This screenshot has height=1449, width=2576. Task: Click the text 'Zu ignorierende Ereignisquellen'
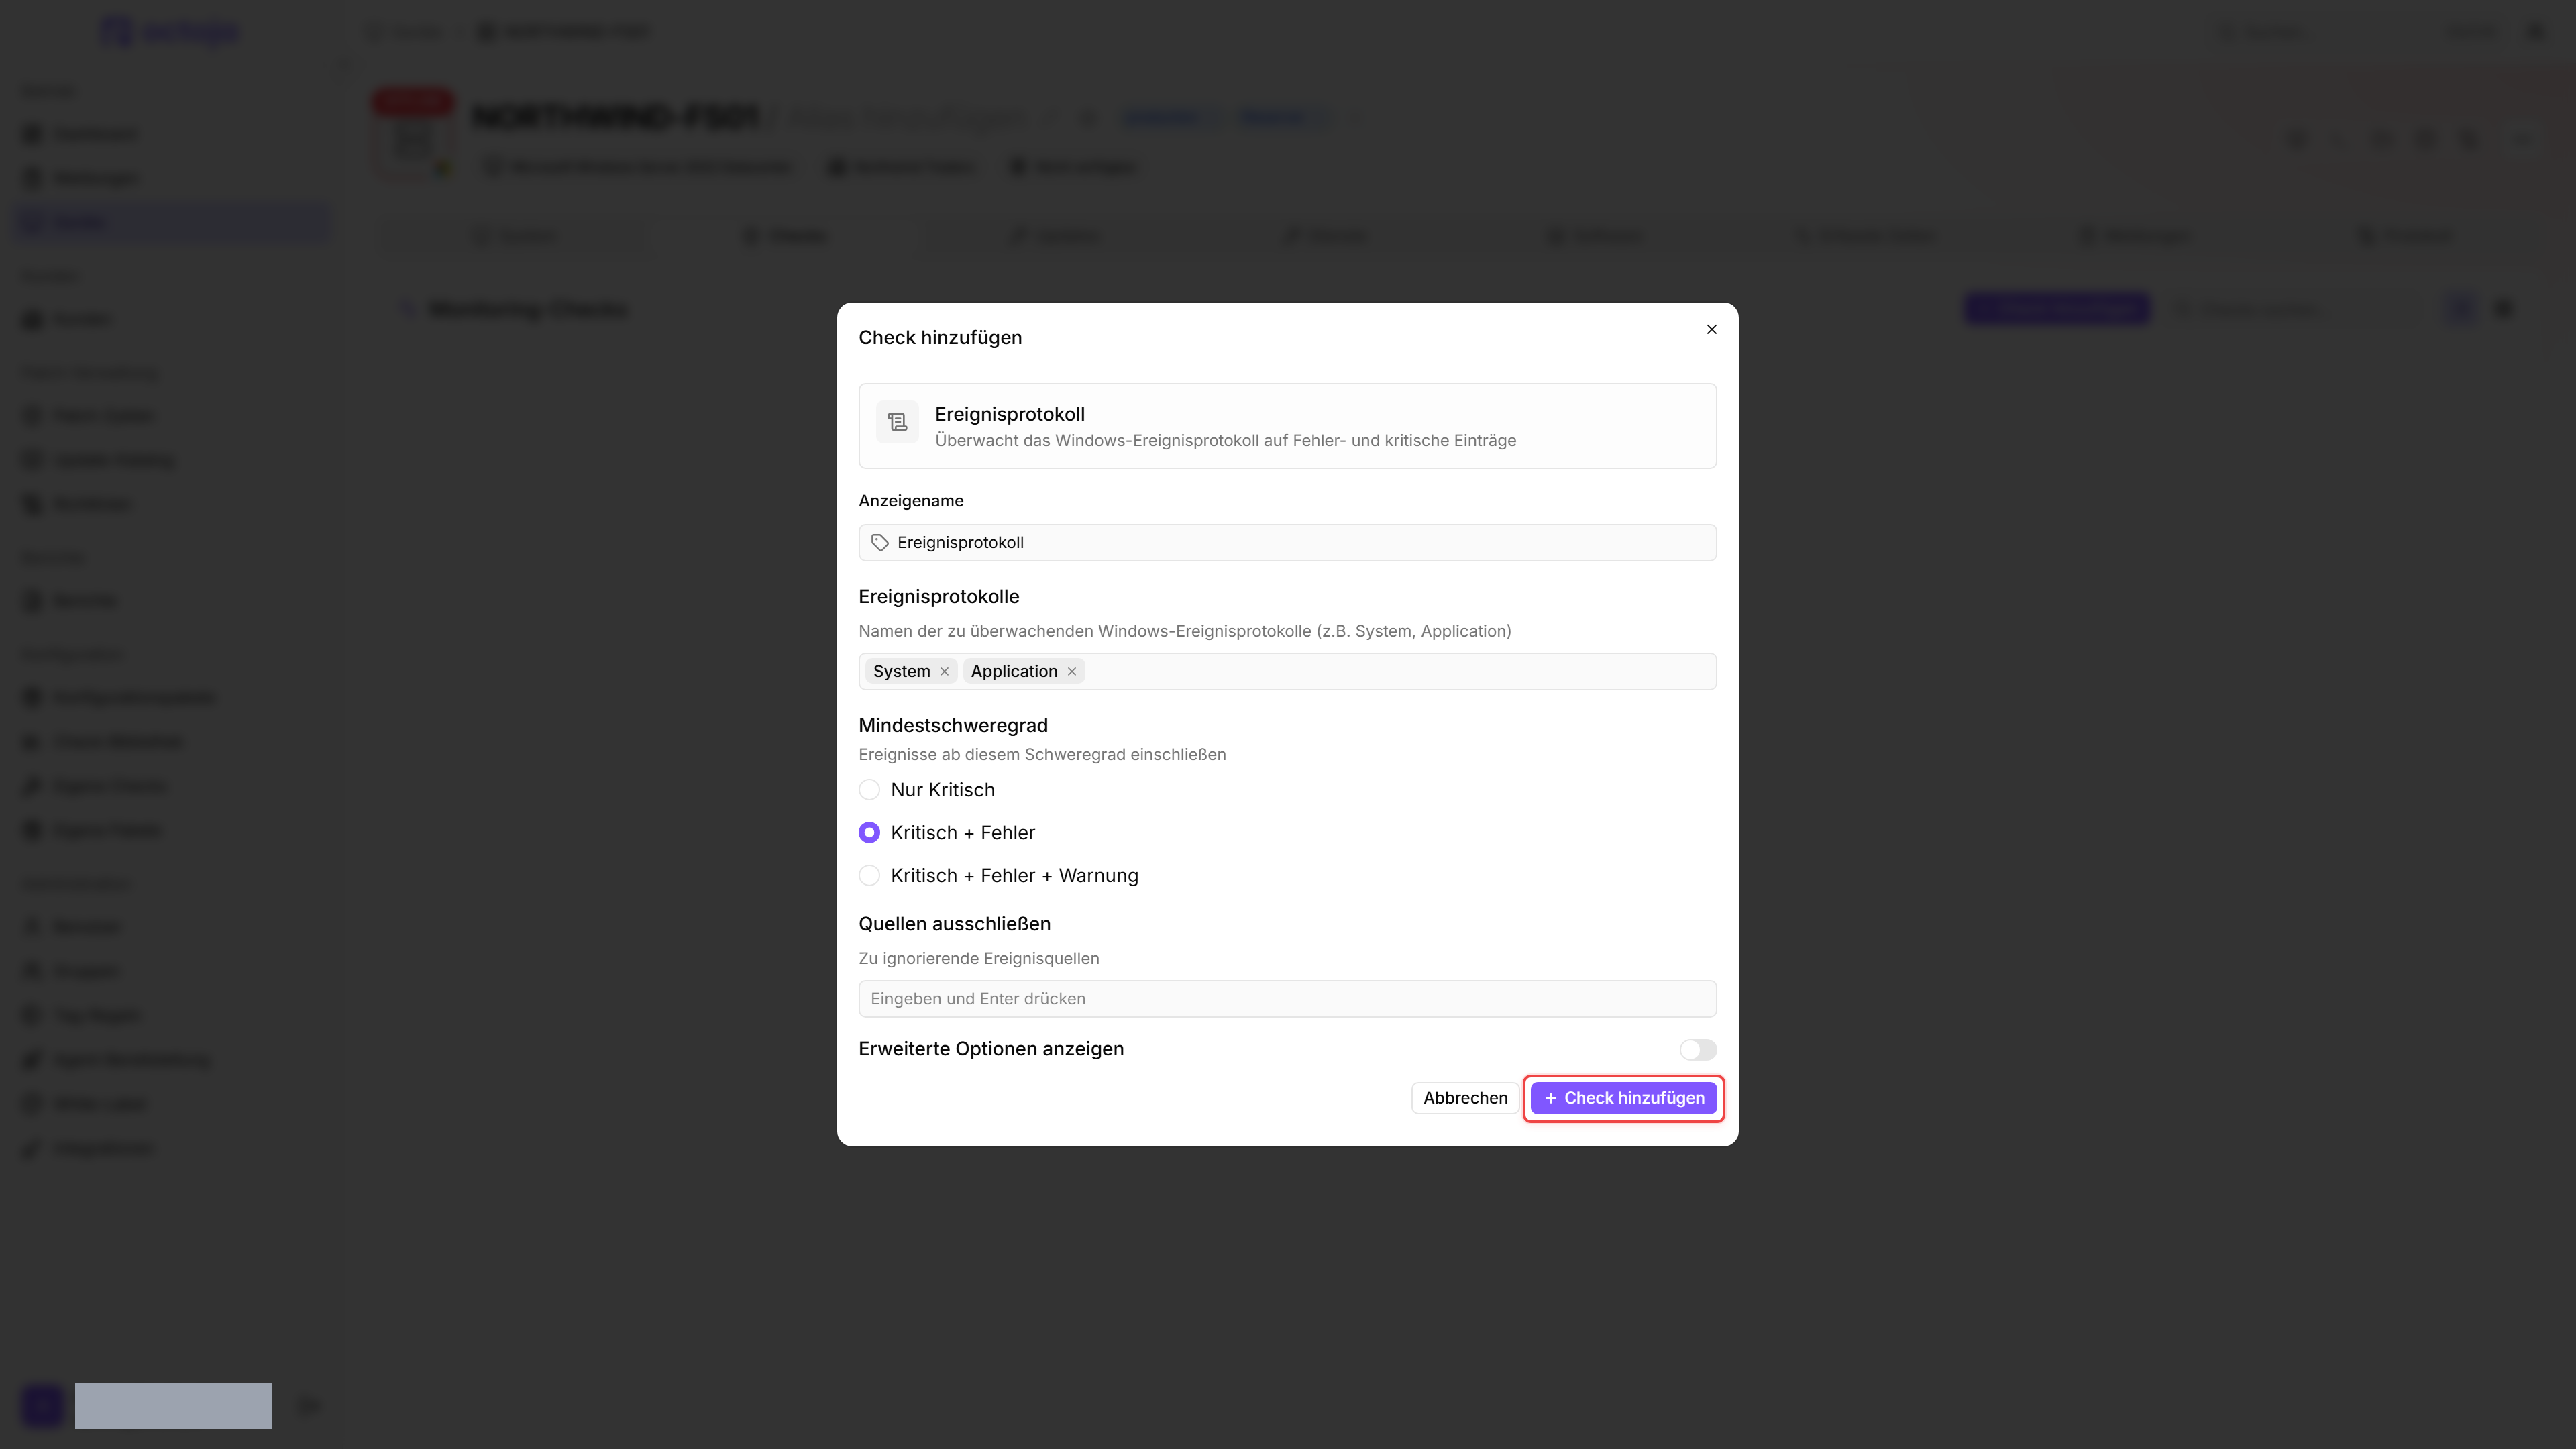tap(978, 958)
